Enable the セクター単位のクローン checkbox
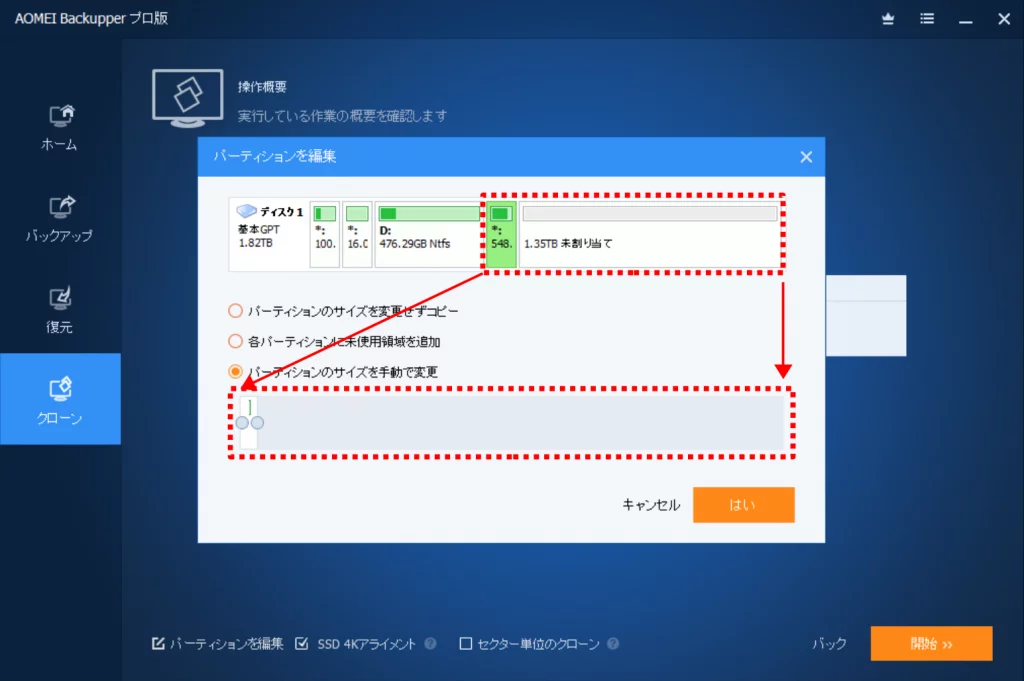Screen dimensions: 1024x681 (465, 644)
